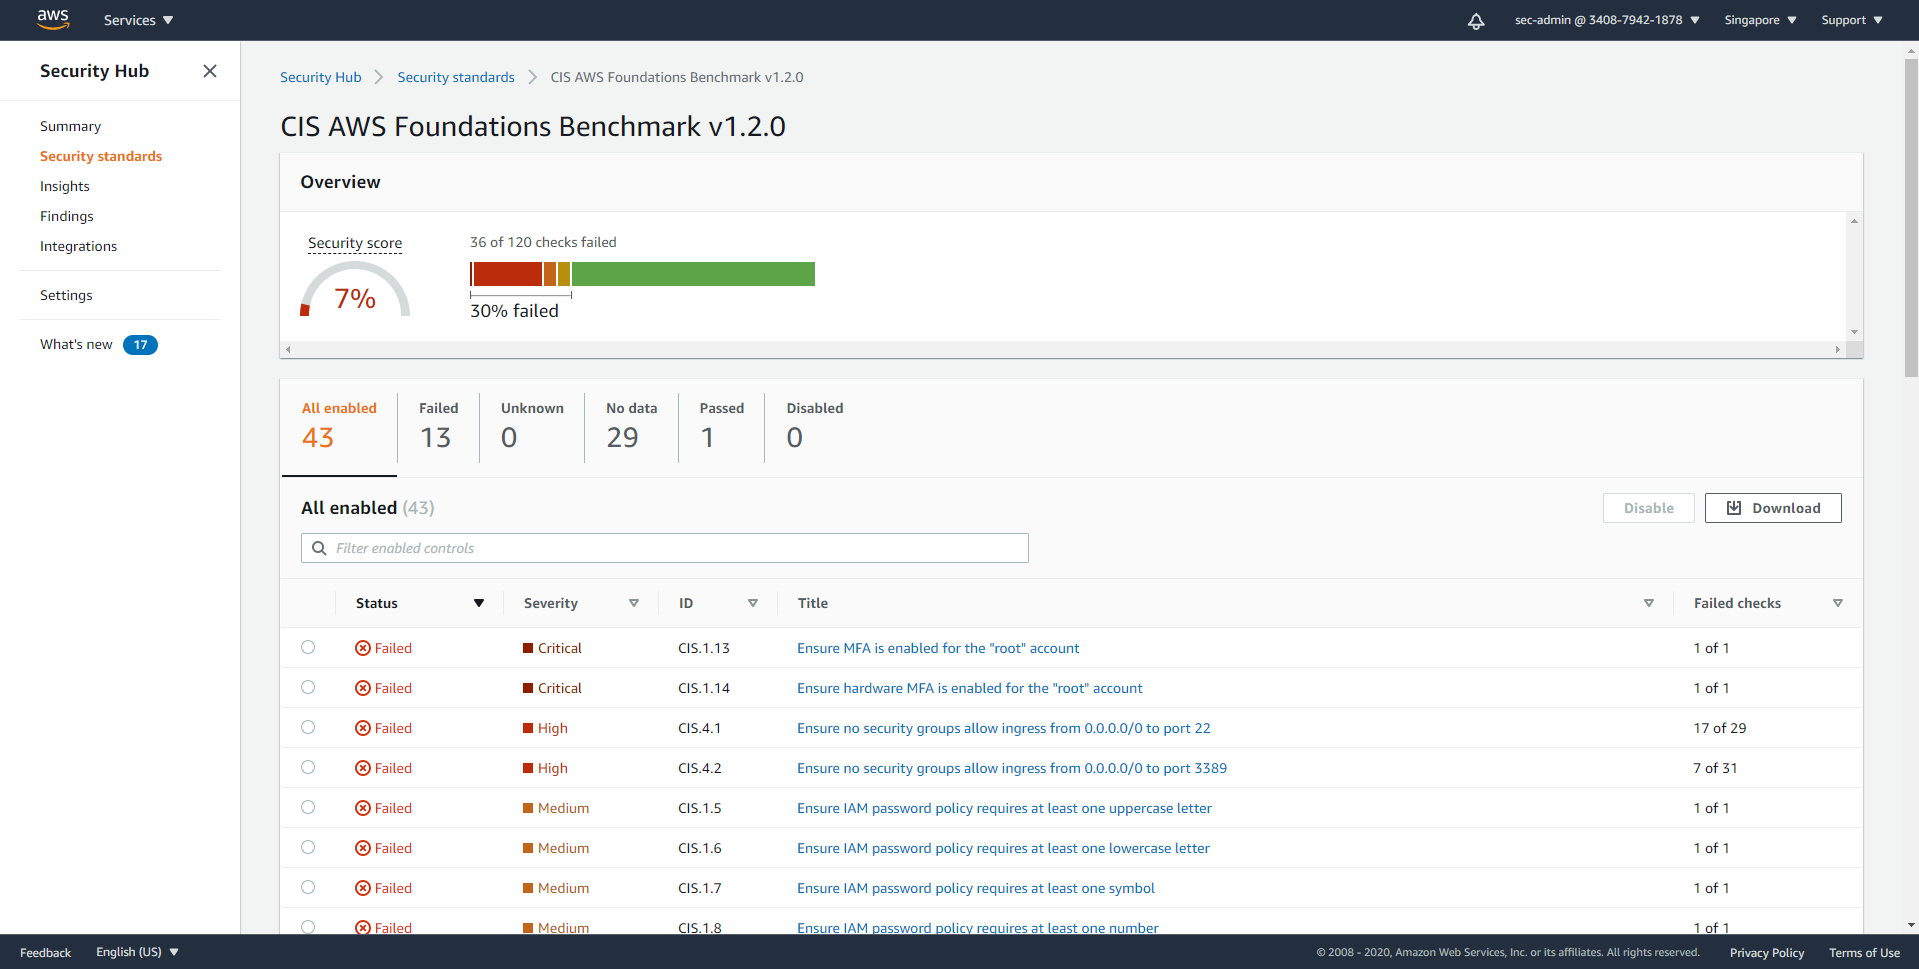Screen dimensions: 1919x969
Task: Select the radio button for CIS.1.7
Action: [x=308, y=887]
